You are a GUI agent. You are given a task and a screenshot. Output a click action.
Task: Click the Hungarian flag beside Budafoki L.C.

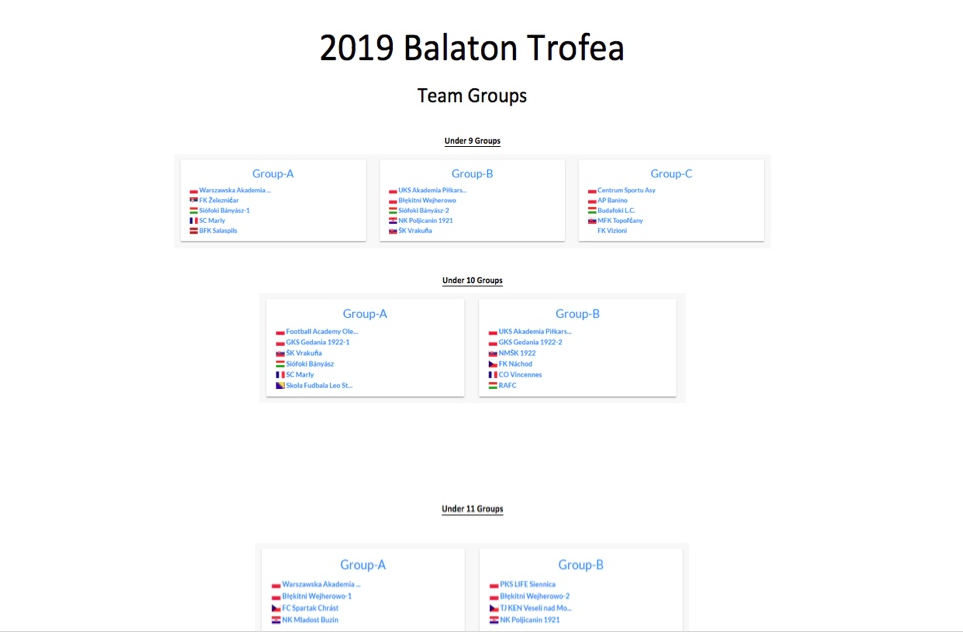pos(592,211)
